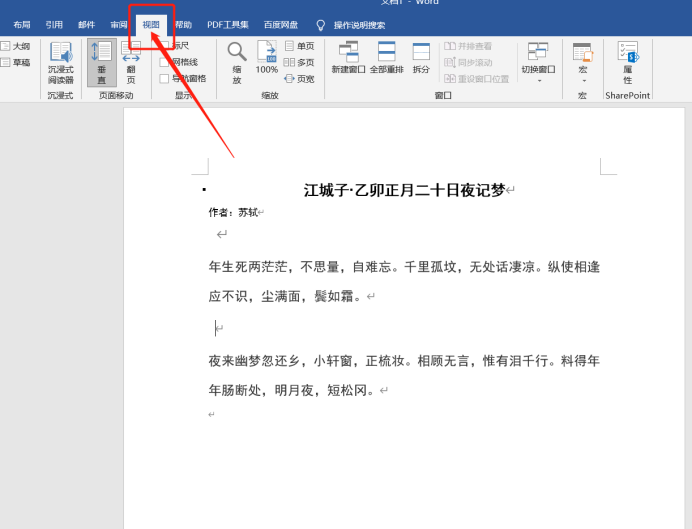This screenshot has width=692, height=529.
Task: Switch to the 审阅 tab
Action: click(x=119, y=25)
